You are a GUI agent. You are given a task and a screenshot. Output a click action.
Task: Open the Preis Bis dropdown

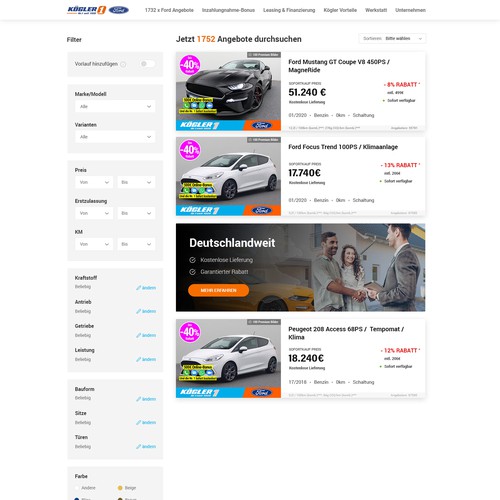tap(136, 182)
